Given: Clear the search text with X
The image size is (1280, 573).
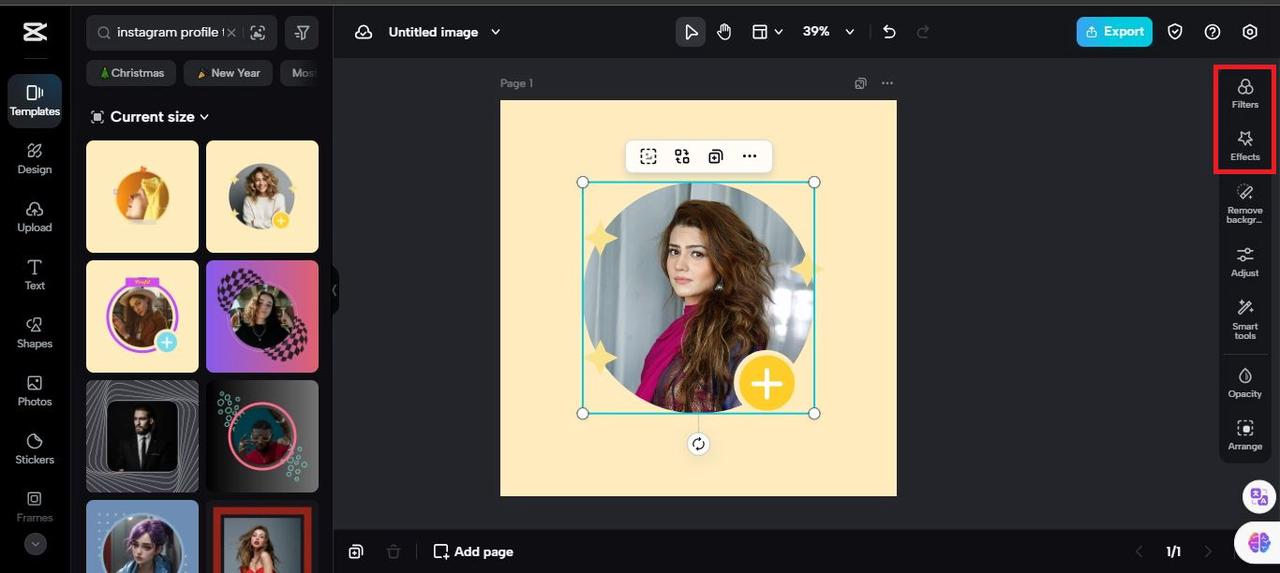Looking at the screenshot, I should click(232, 32).
